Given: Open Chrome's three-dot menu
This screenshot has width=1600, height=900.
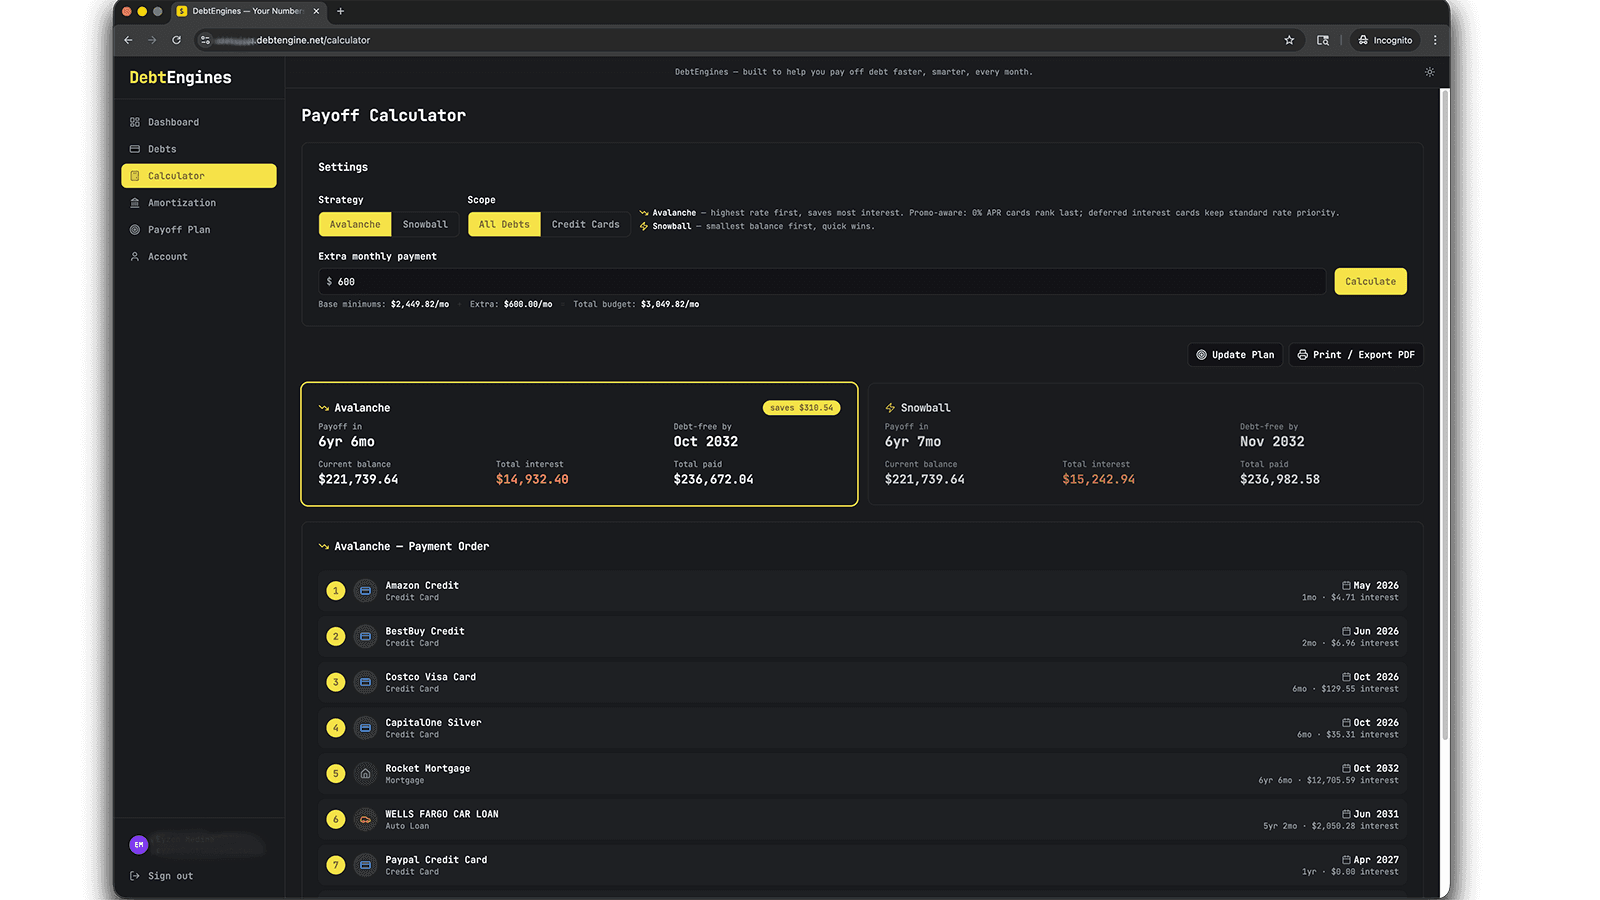Looking at the screenshot, I should [x=1435, y=40].
